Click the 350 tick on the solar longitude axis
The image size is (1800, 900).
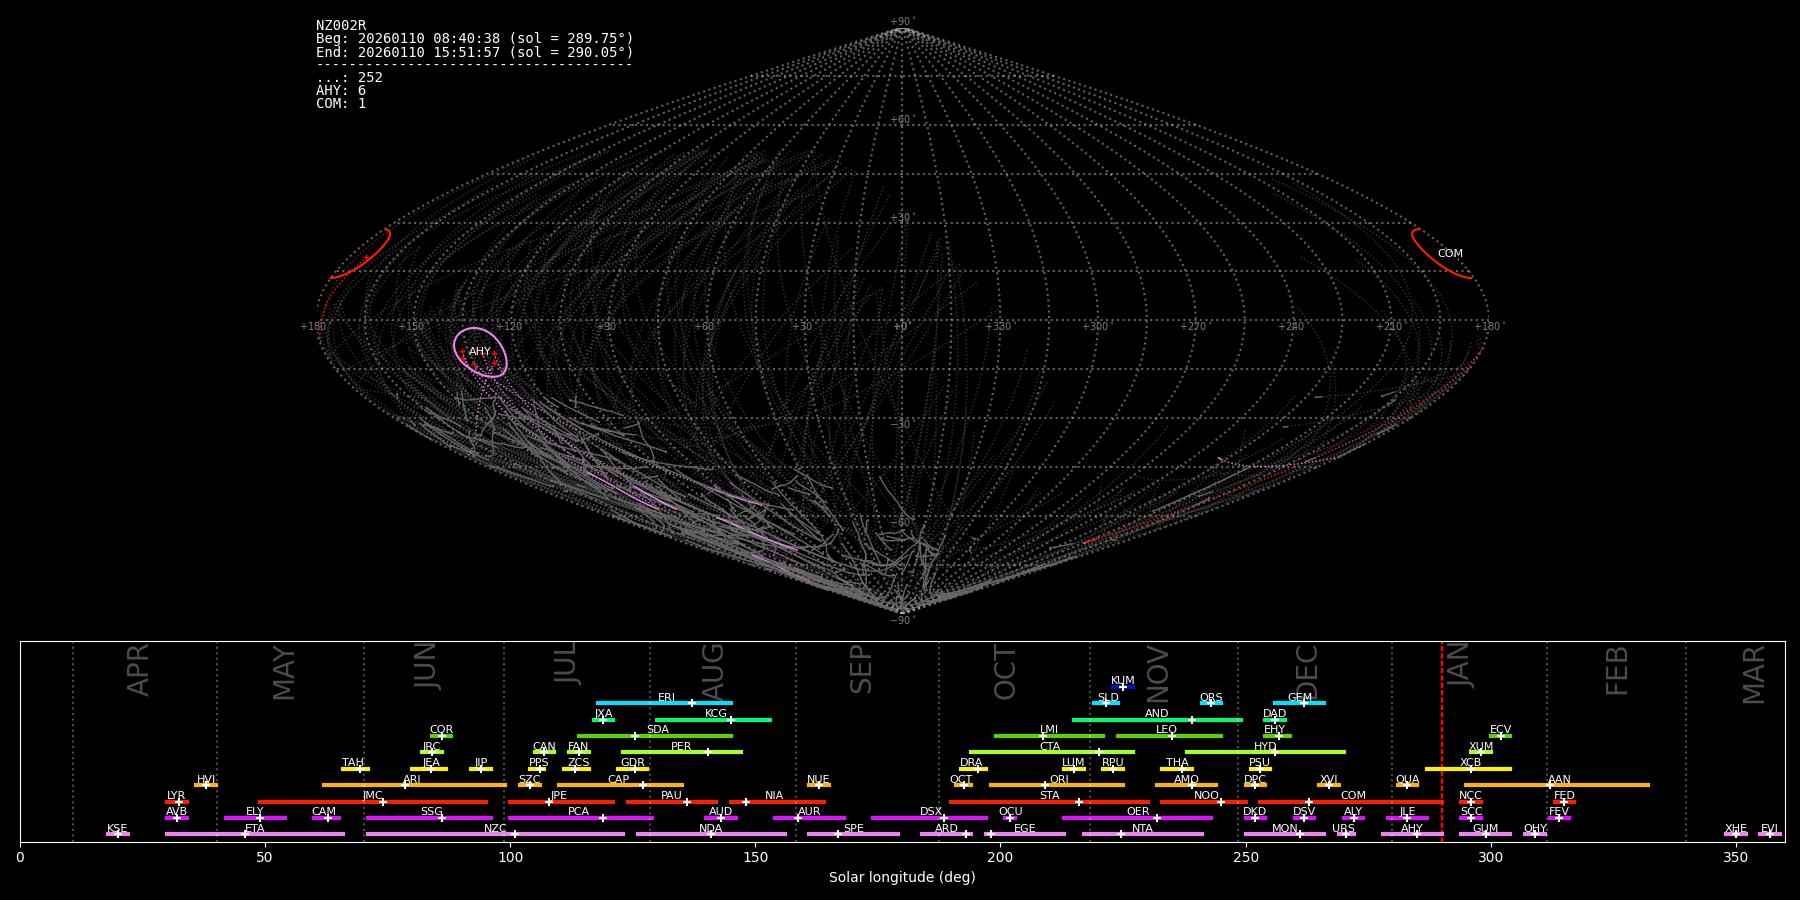[x=1736, y=858]
